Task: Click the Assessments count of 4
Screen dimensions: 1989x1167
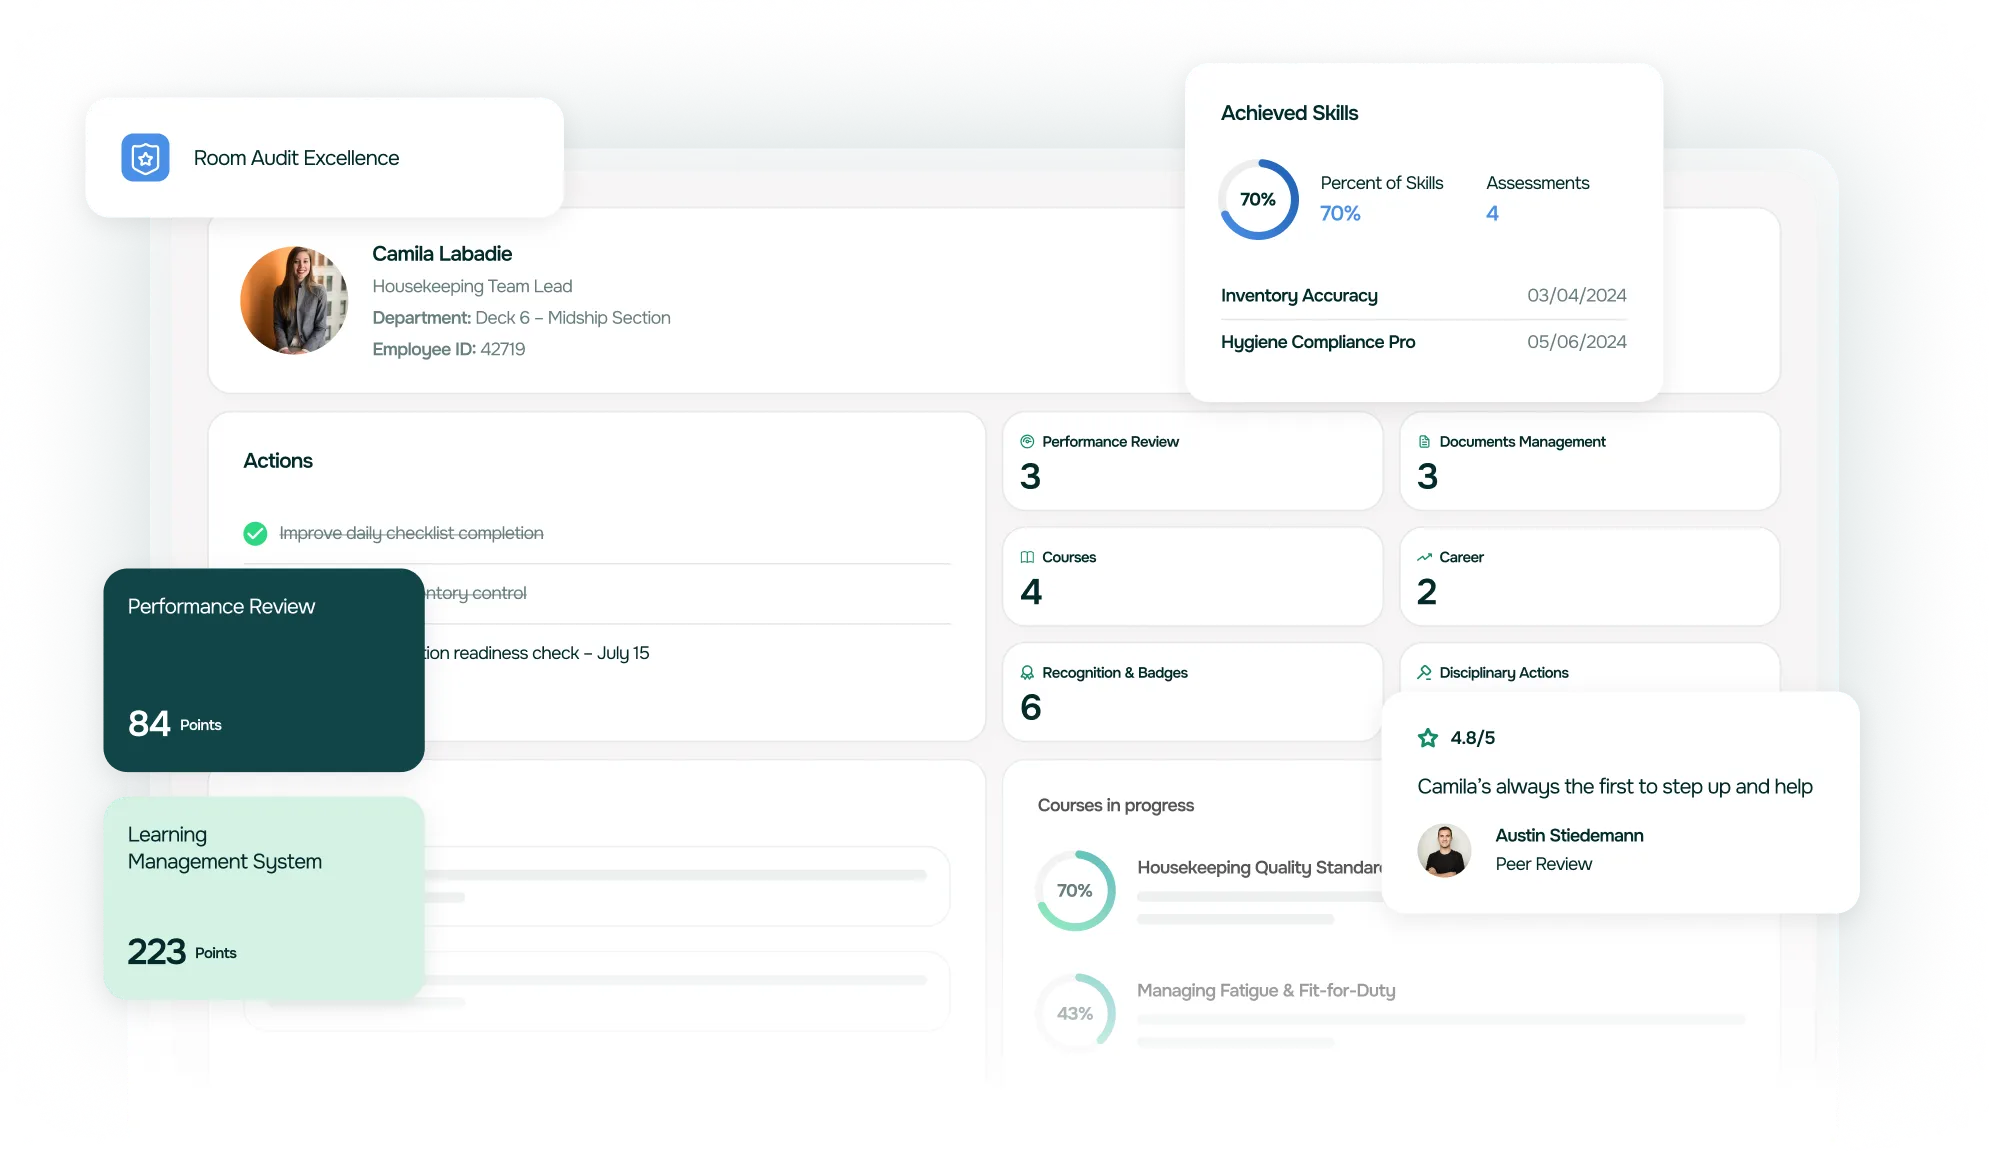Action: coord(1492,214)
